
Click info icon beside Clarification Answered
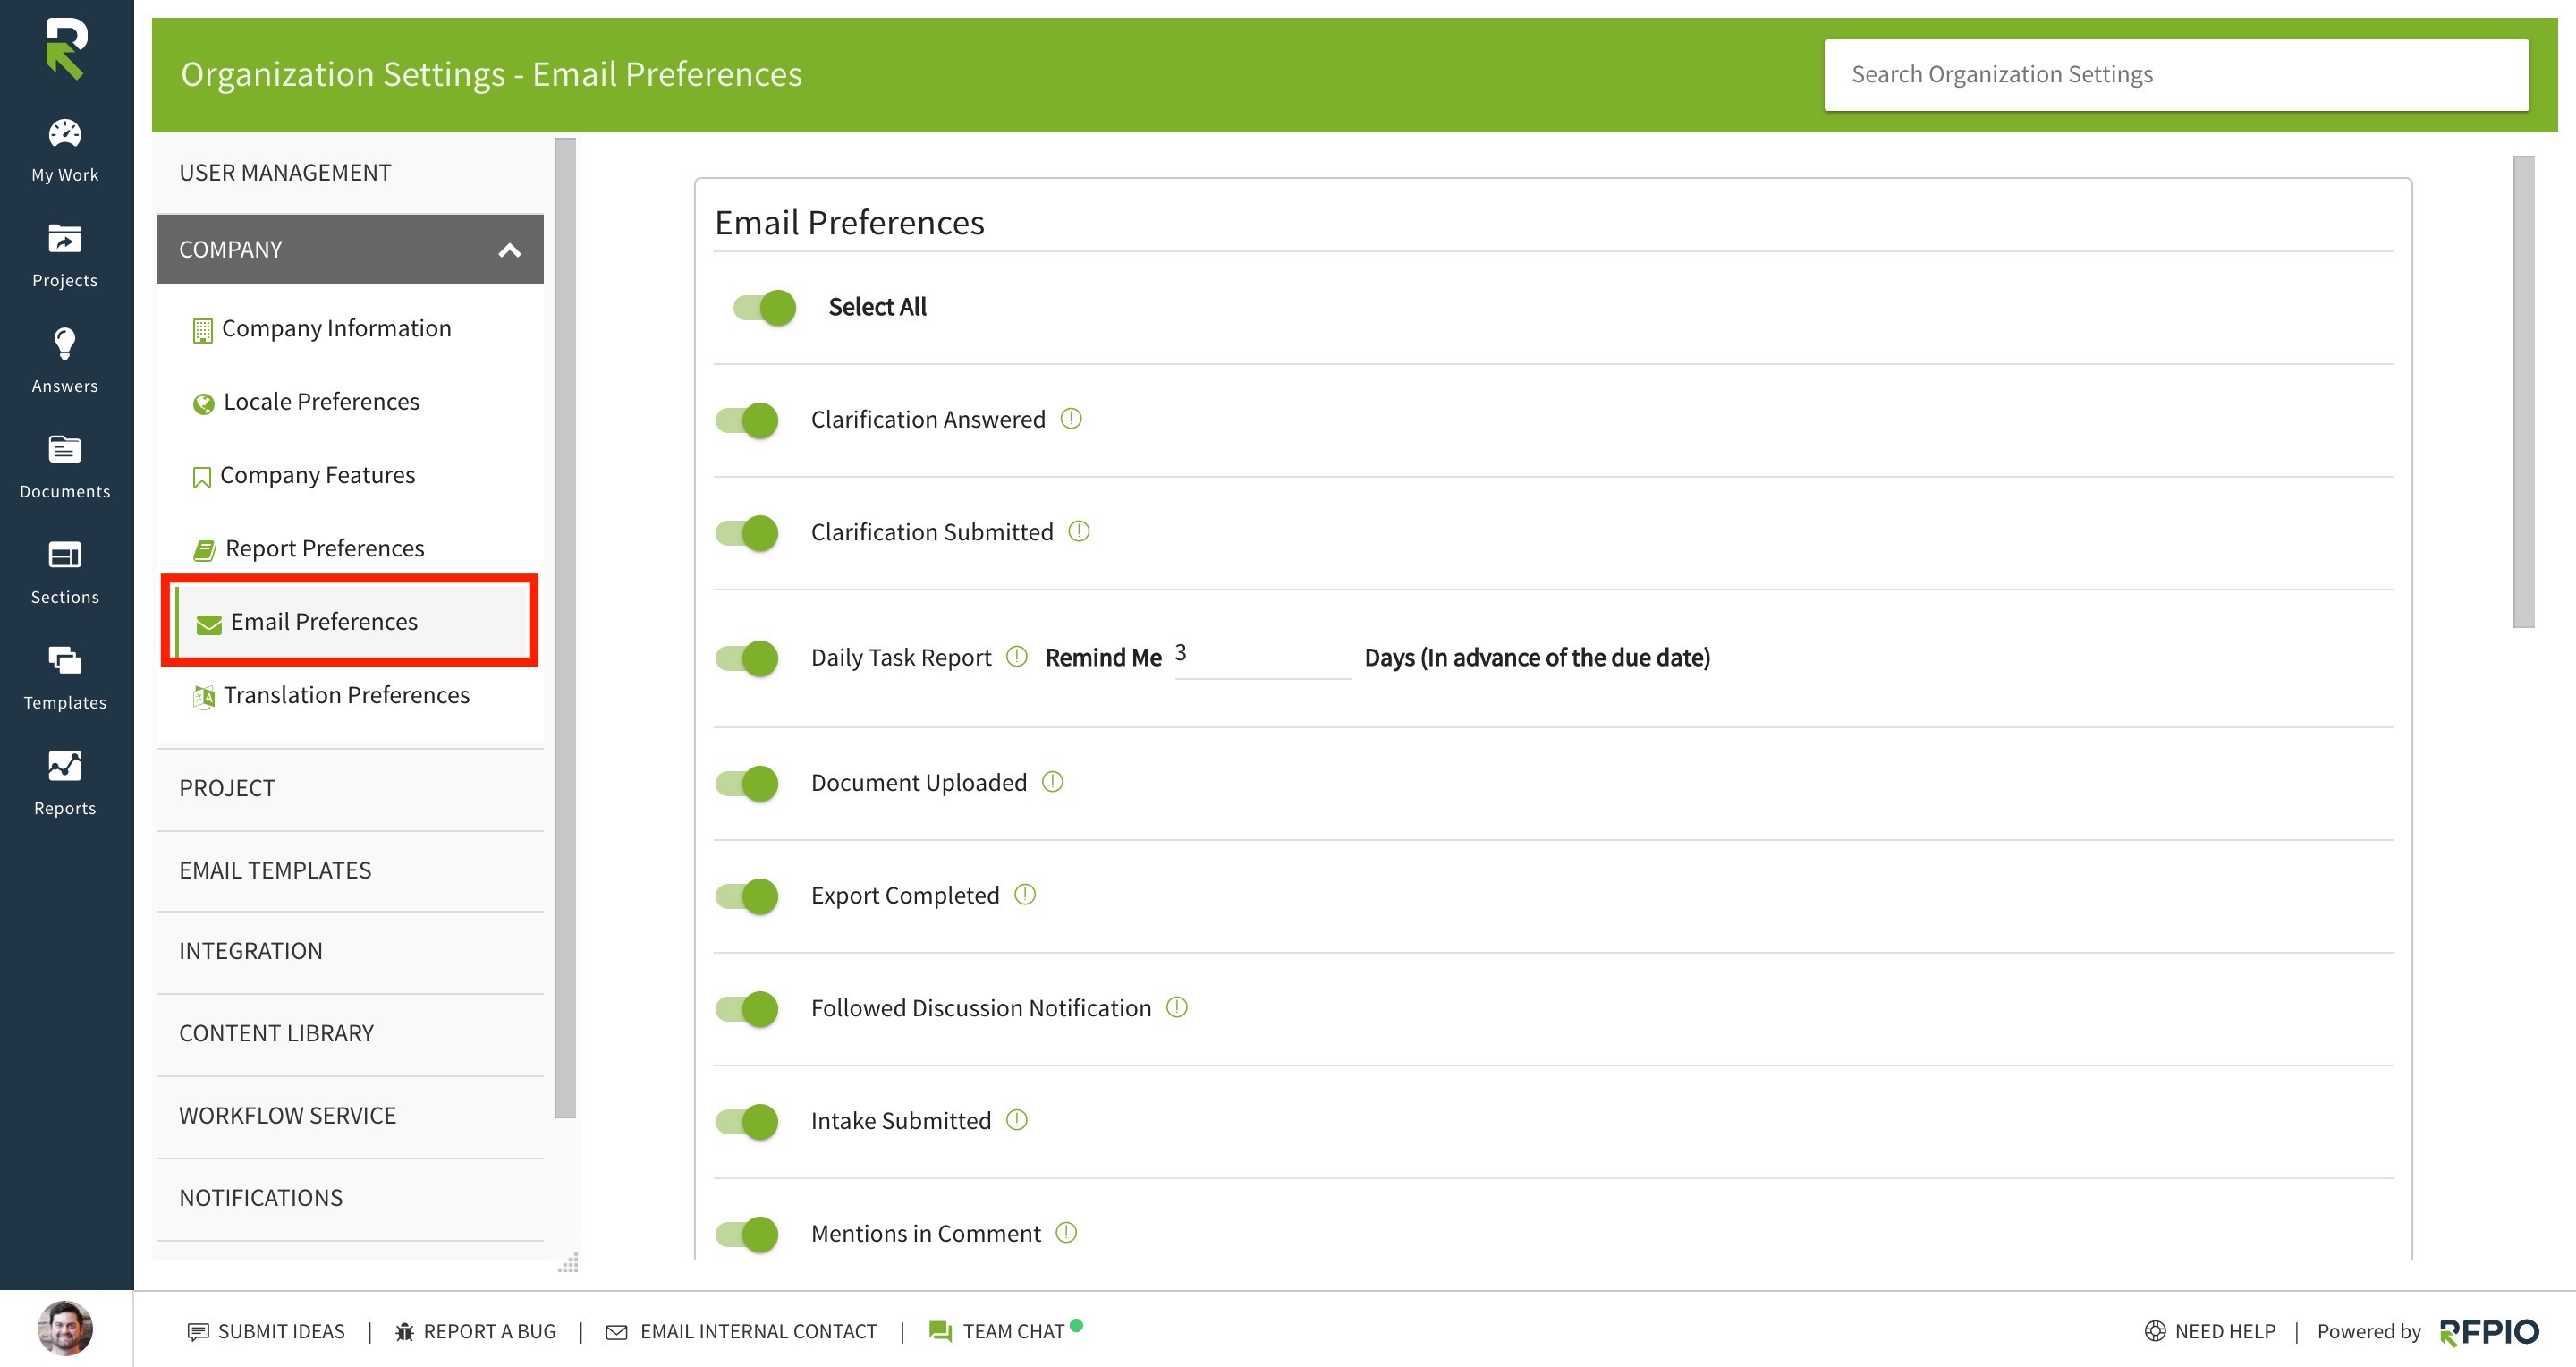[1071, 418]
